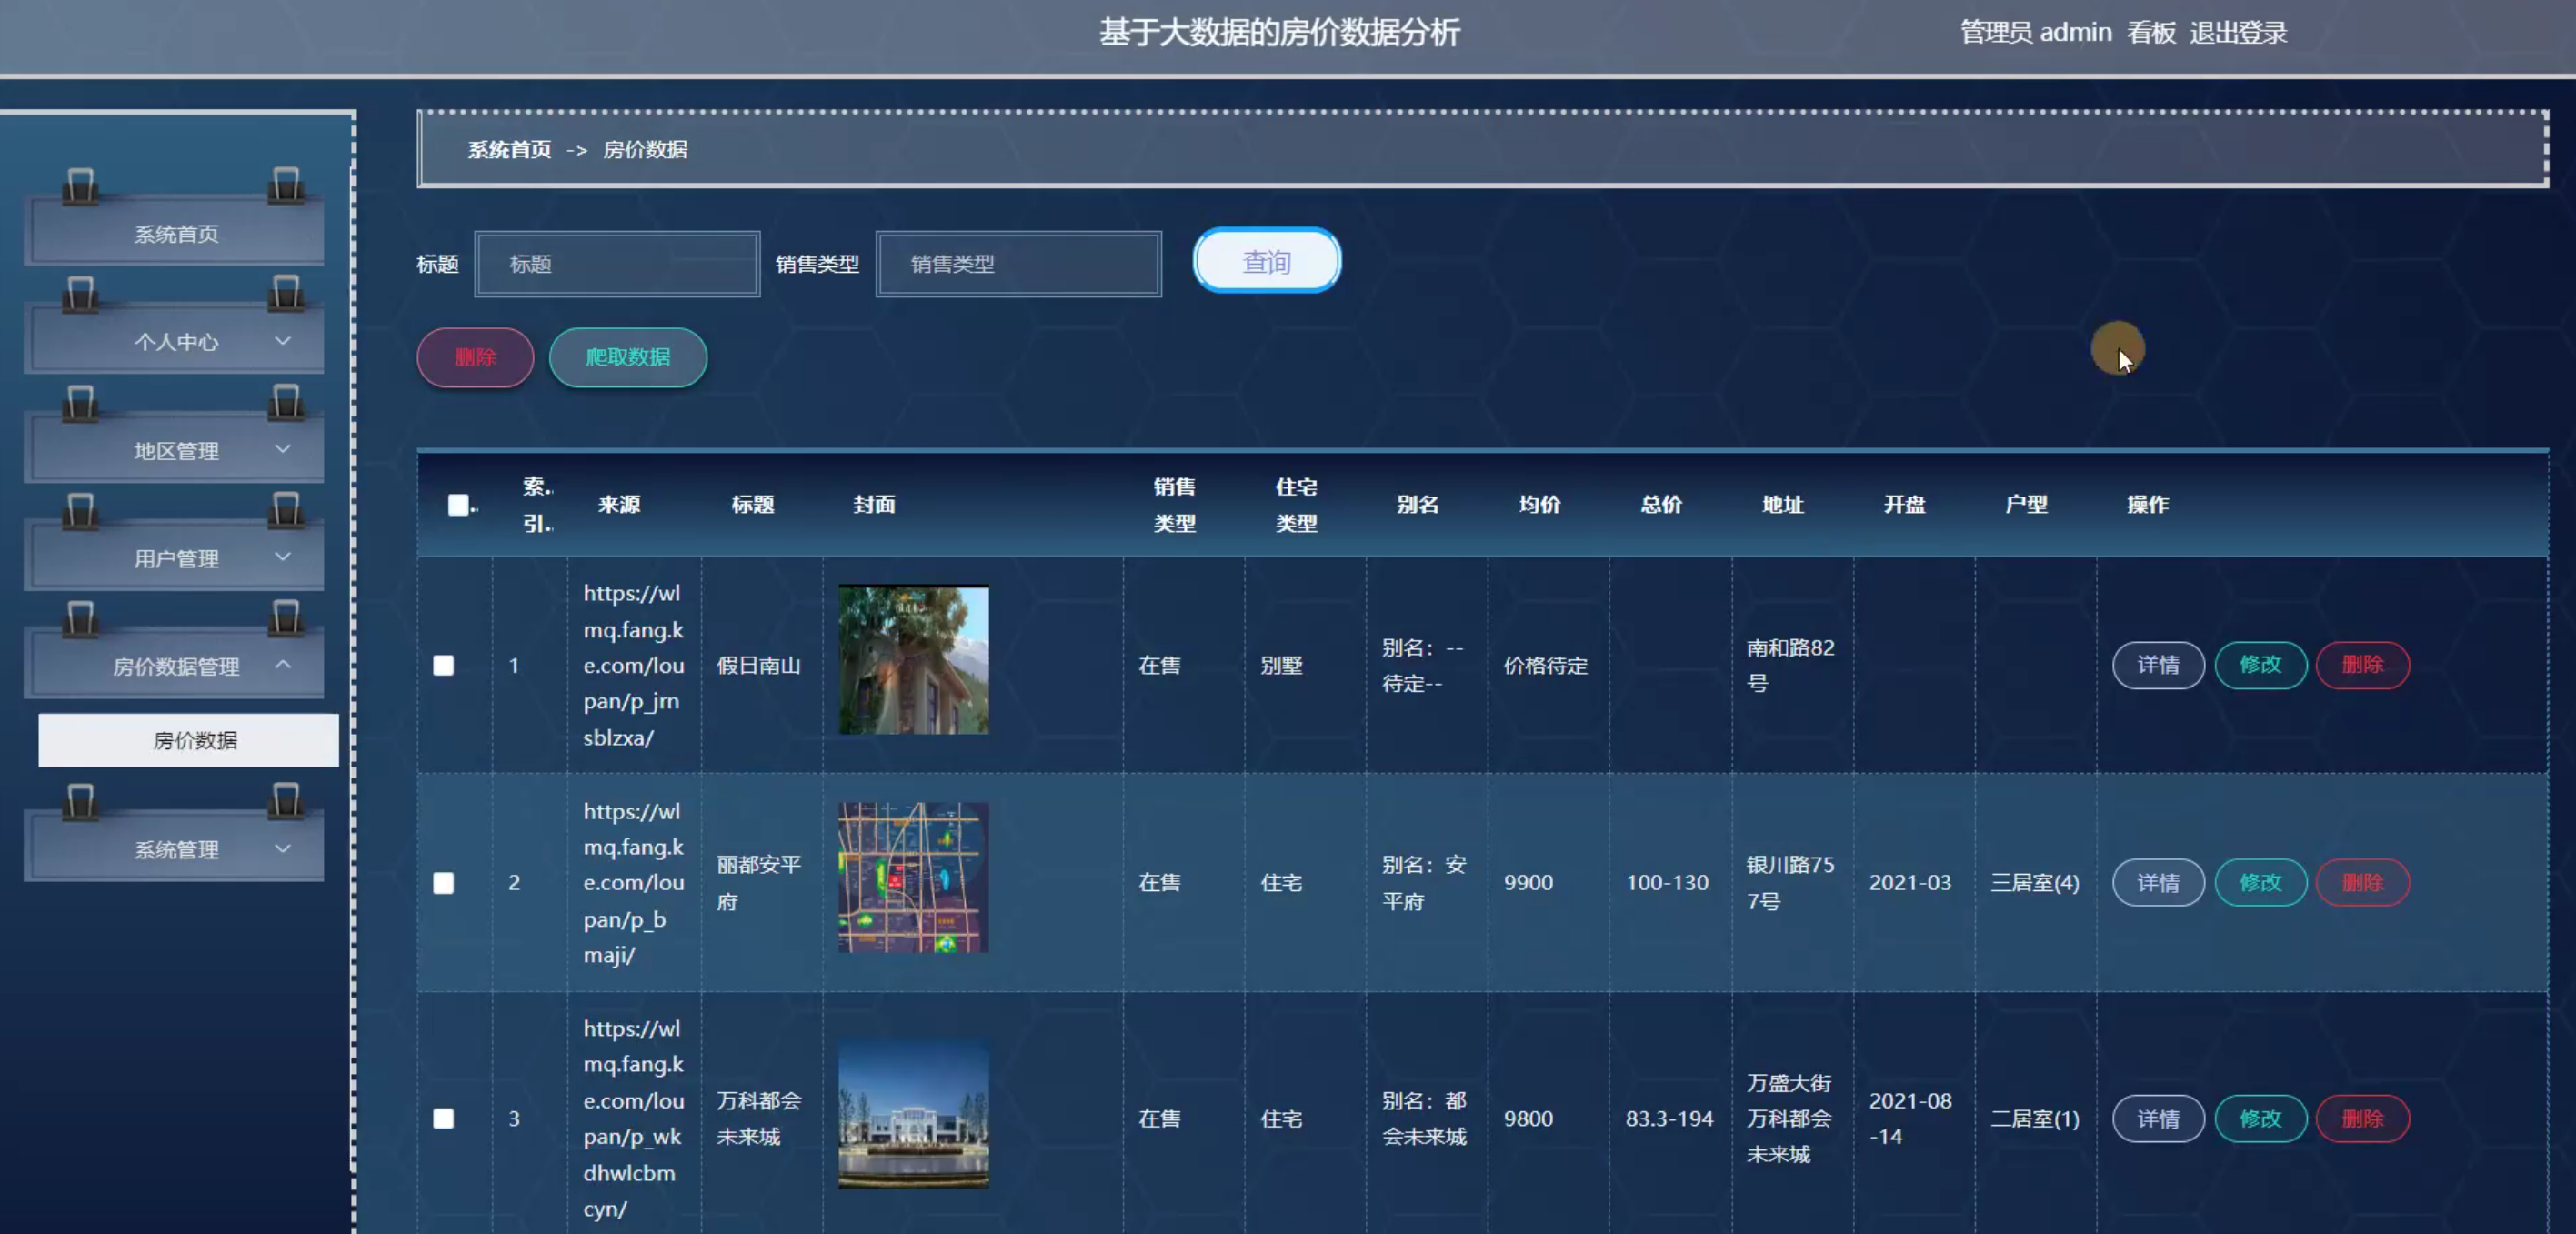Expand the 系统管理 chevron arrow
2576x1234 pixels.
click(283, 848)
